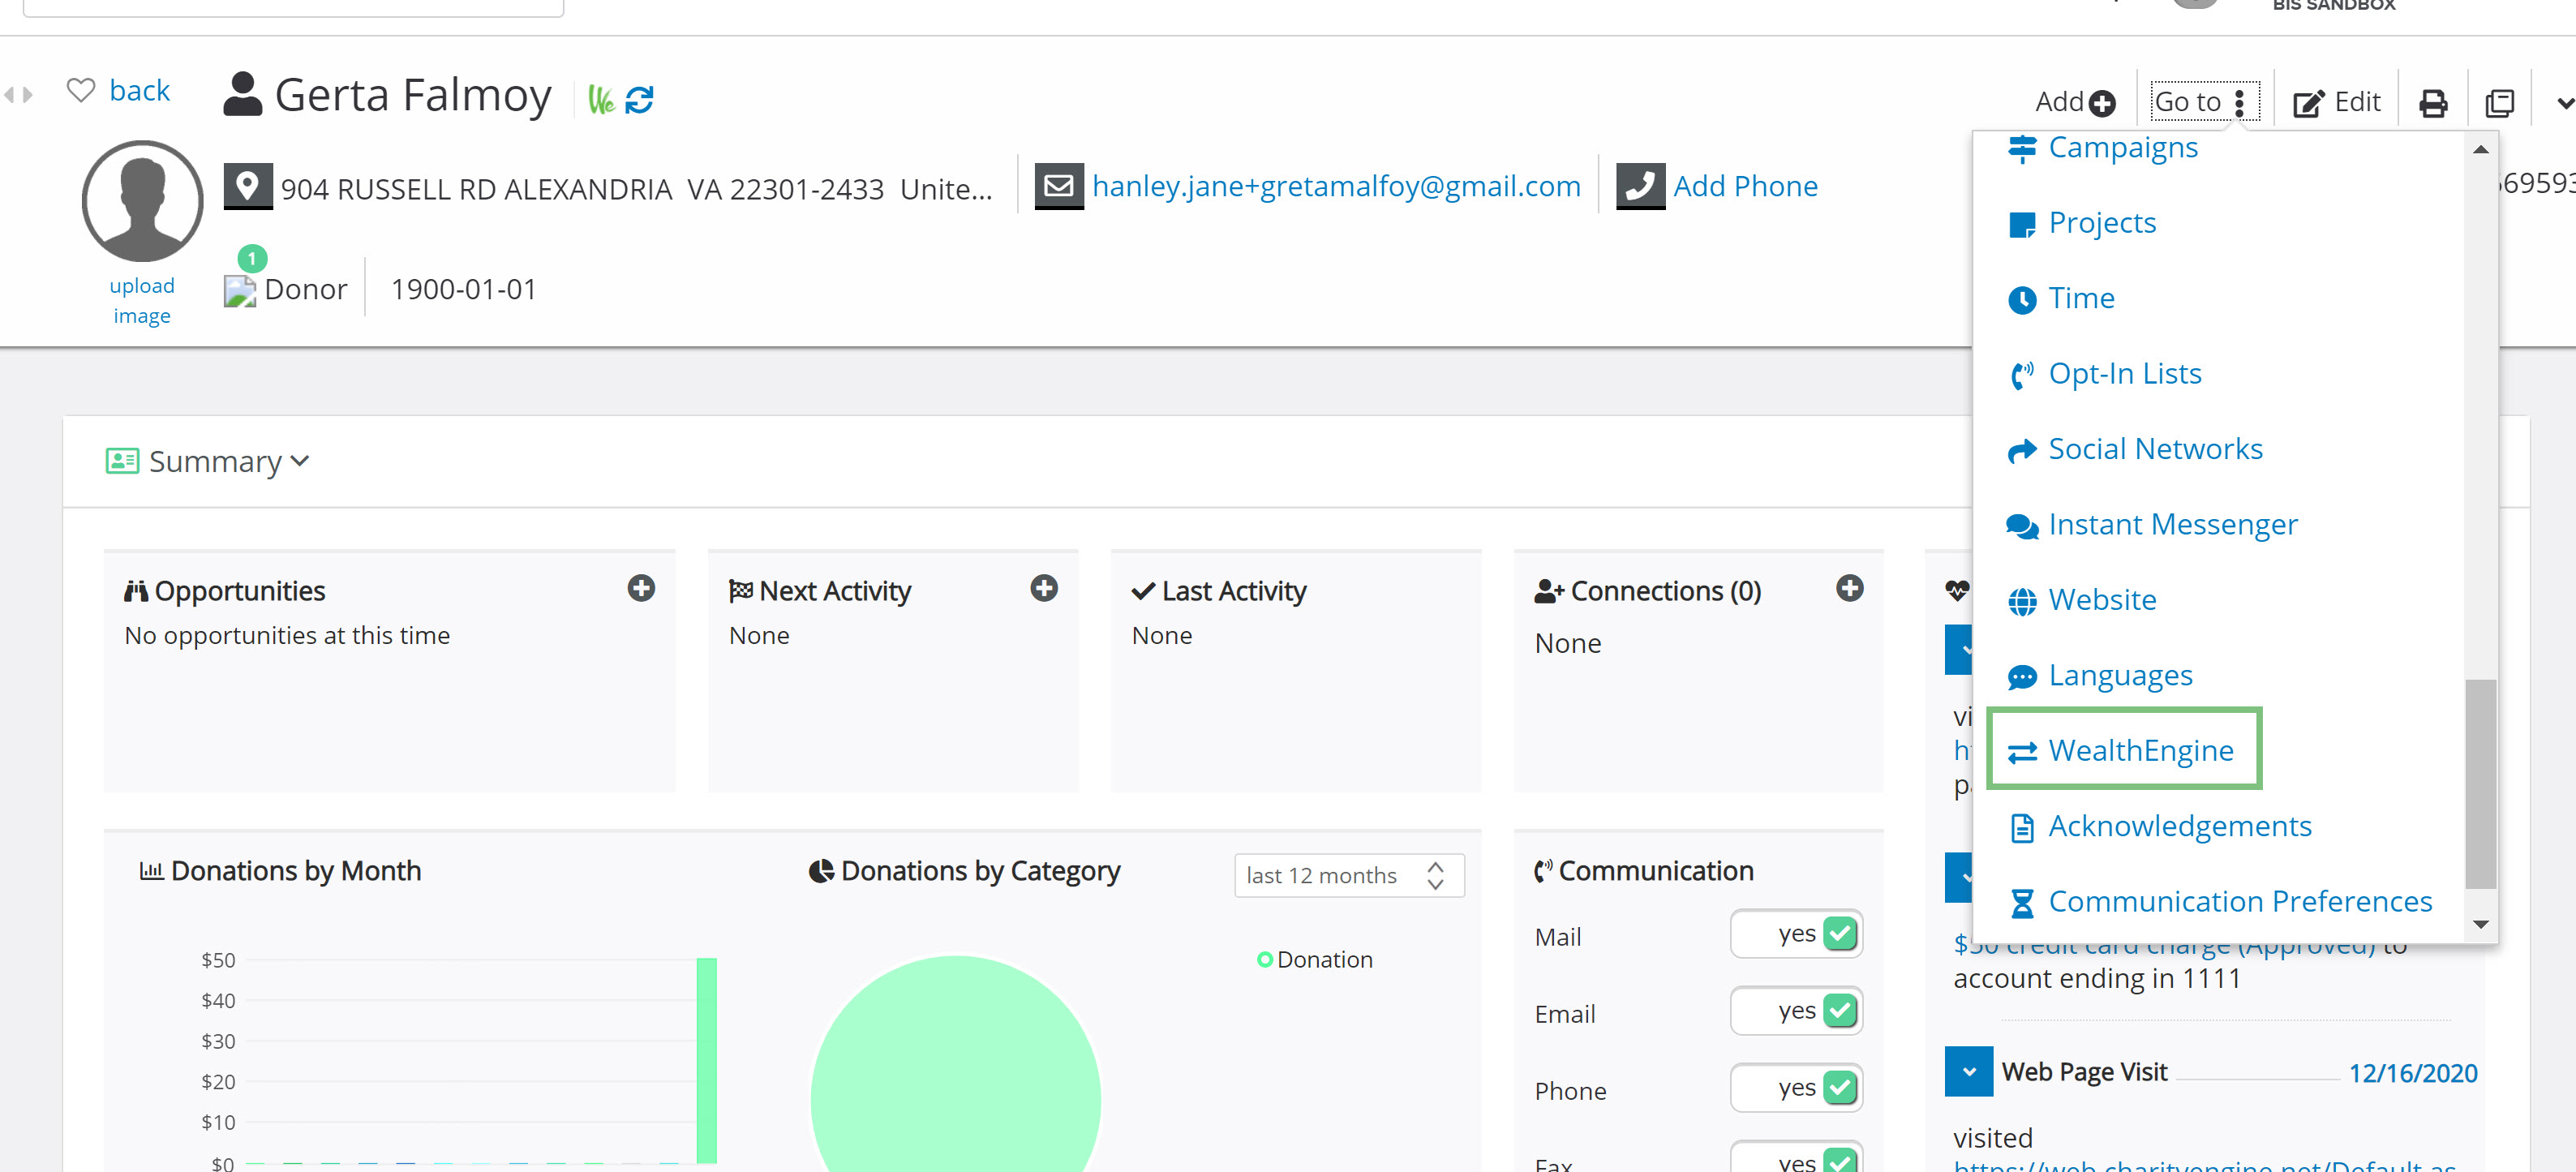
Task: Open the last 12 months selector
Action: coord(1347,875)
